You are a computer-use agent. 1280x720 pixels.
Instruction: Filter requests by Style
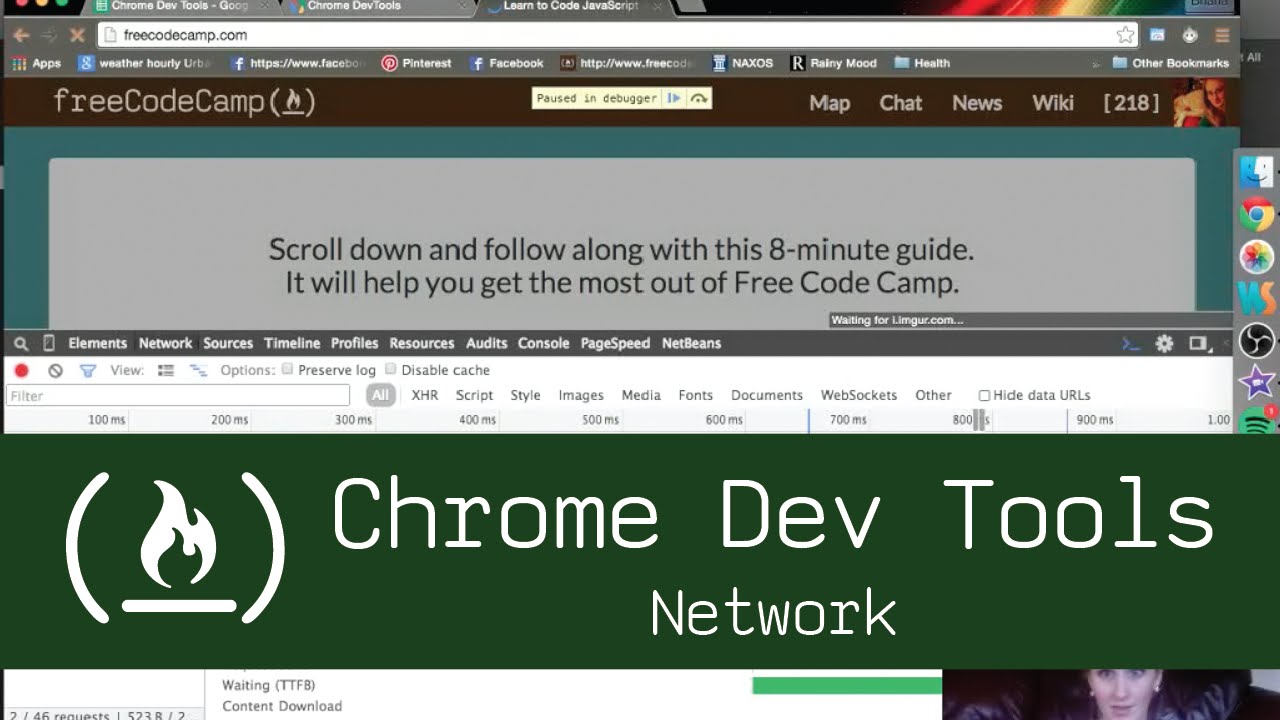(x=525, y=395)
